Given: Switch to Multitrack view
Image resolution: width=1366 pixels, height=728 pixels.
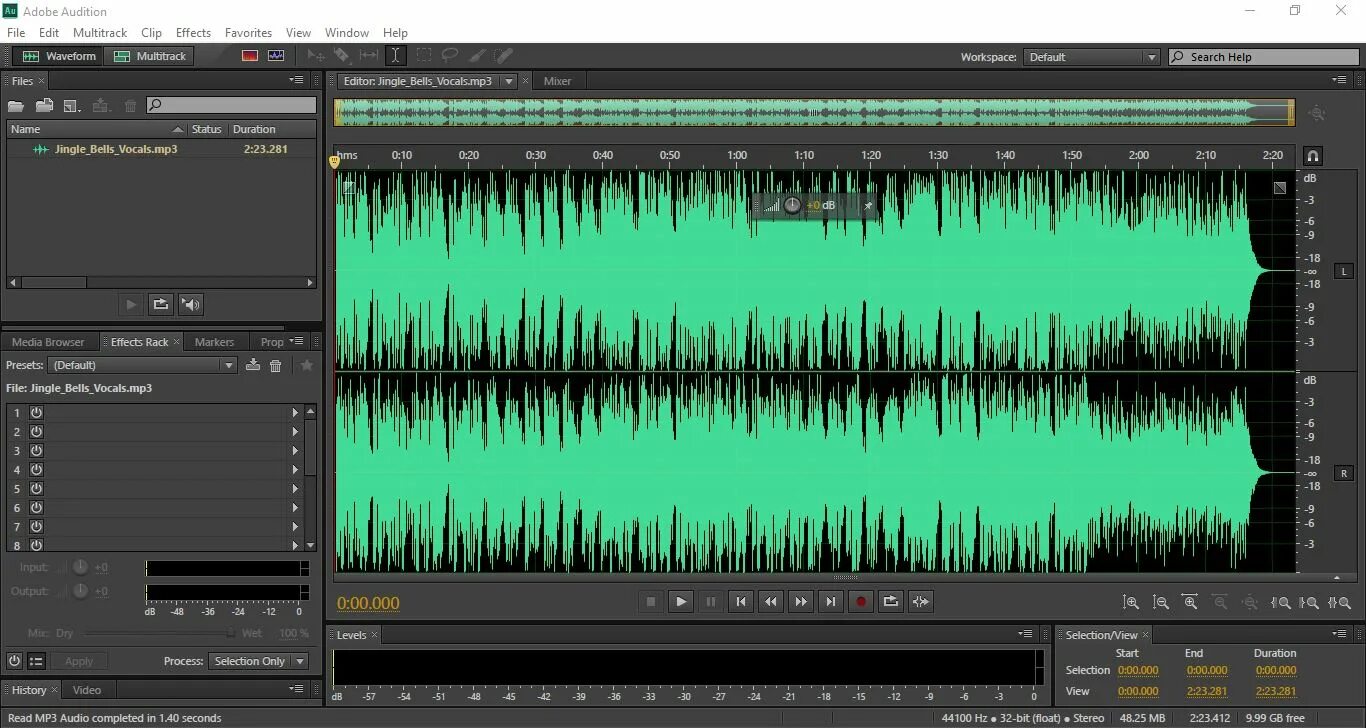Looking at the screenshot, I should (149, 56).
